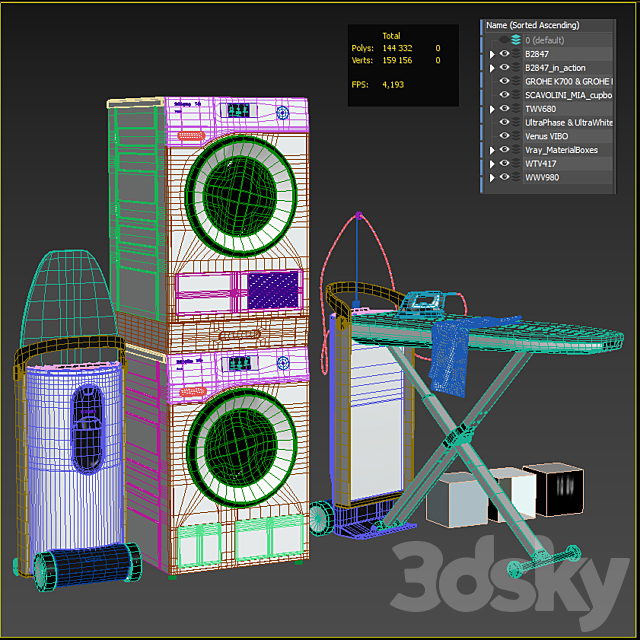Expand the B2847_in_action layer

pos(492,68)
